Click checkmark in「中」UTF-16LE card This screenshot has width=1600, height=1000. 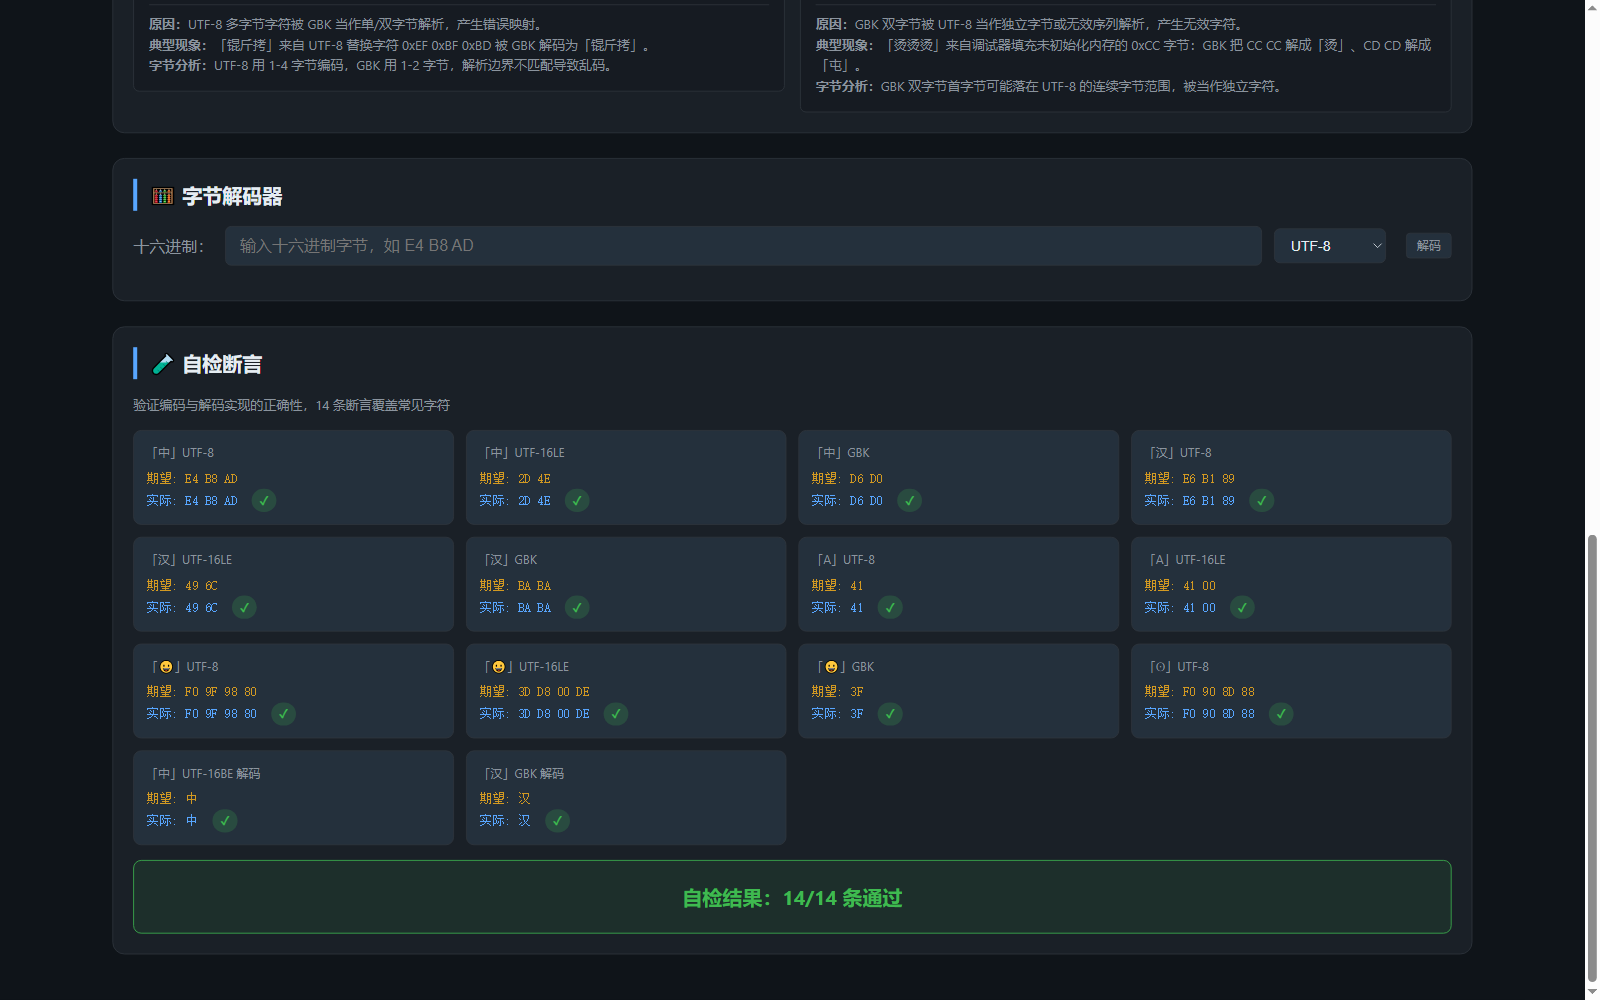point(577,501)
